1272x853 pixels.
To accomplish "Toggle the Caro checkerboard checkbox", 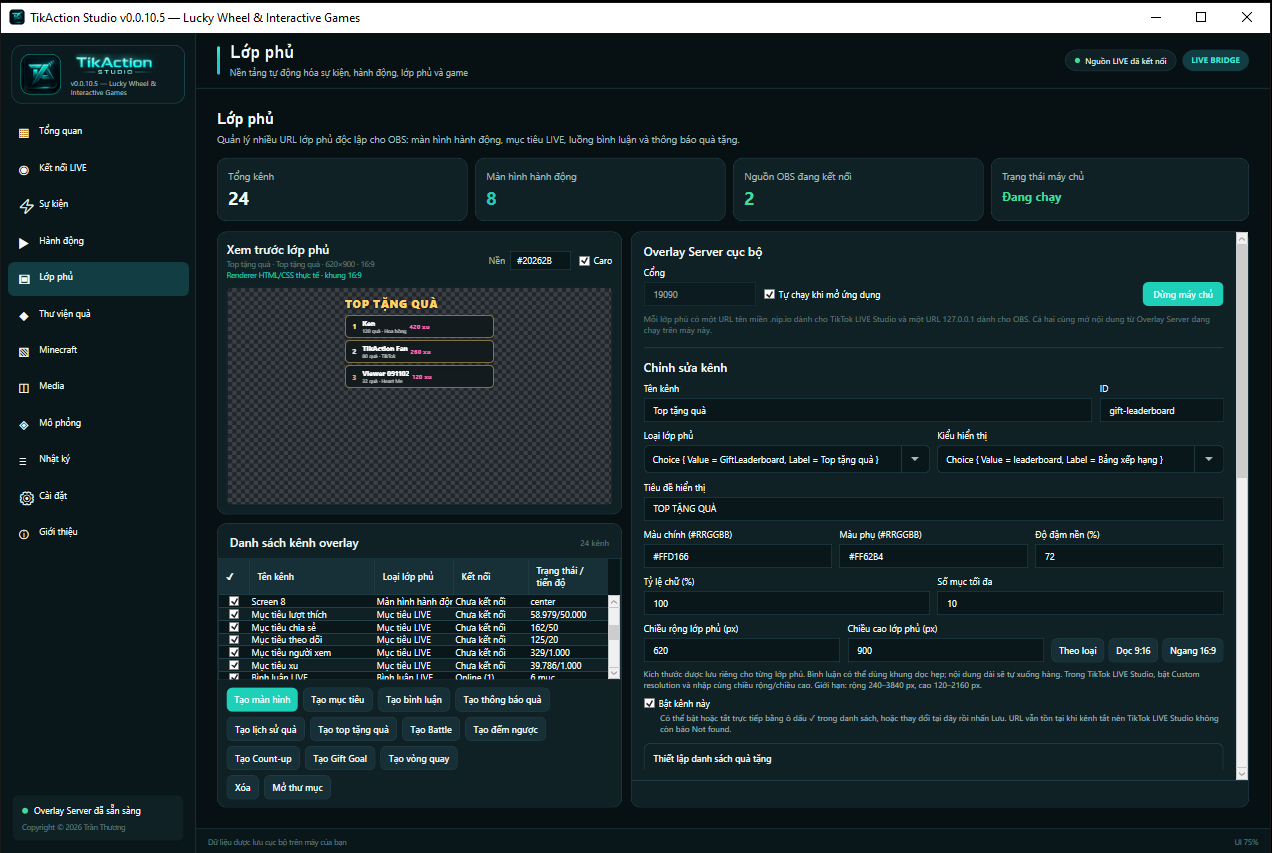I will (585, 261).
